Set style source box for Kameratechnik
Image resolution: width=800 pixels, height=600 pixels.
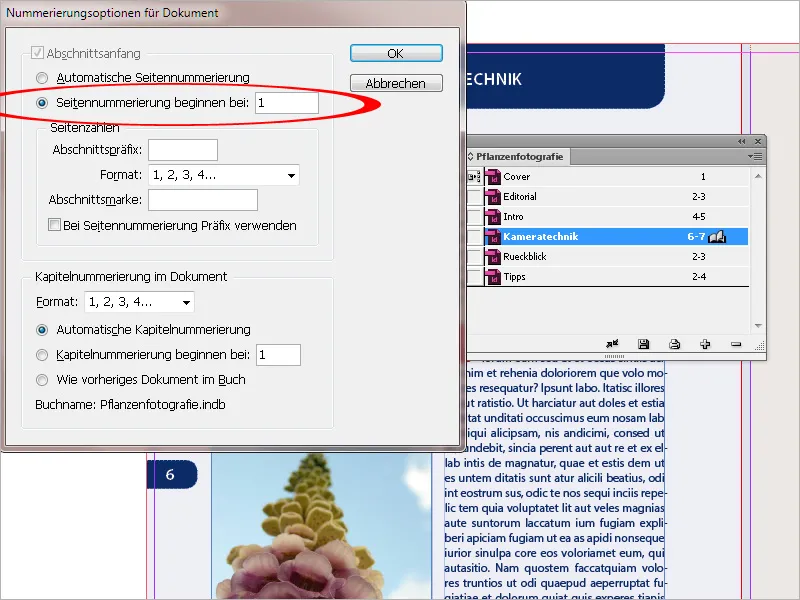pyautogui.click(x=474, y=237)
